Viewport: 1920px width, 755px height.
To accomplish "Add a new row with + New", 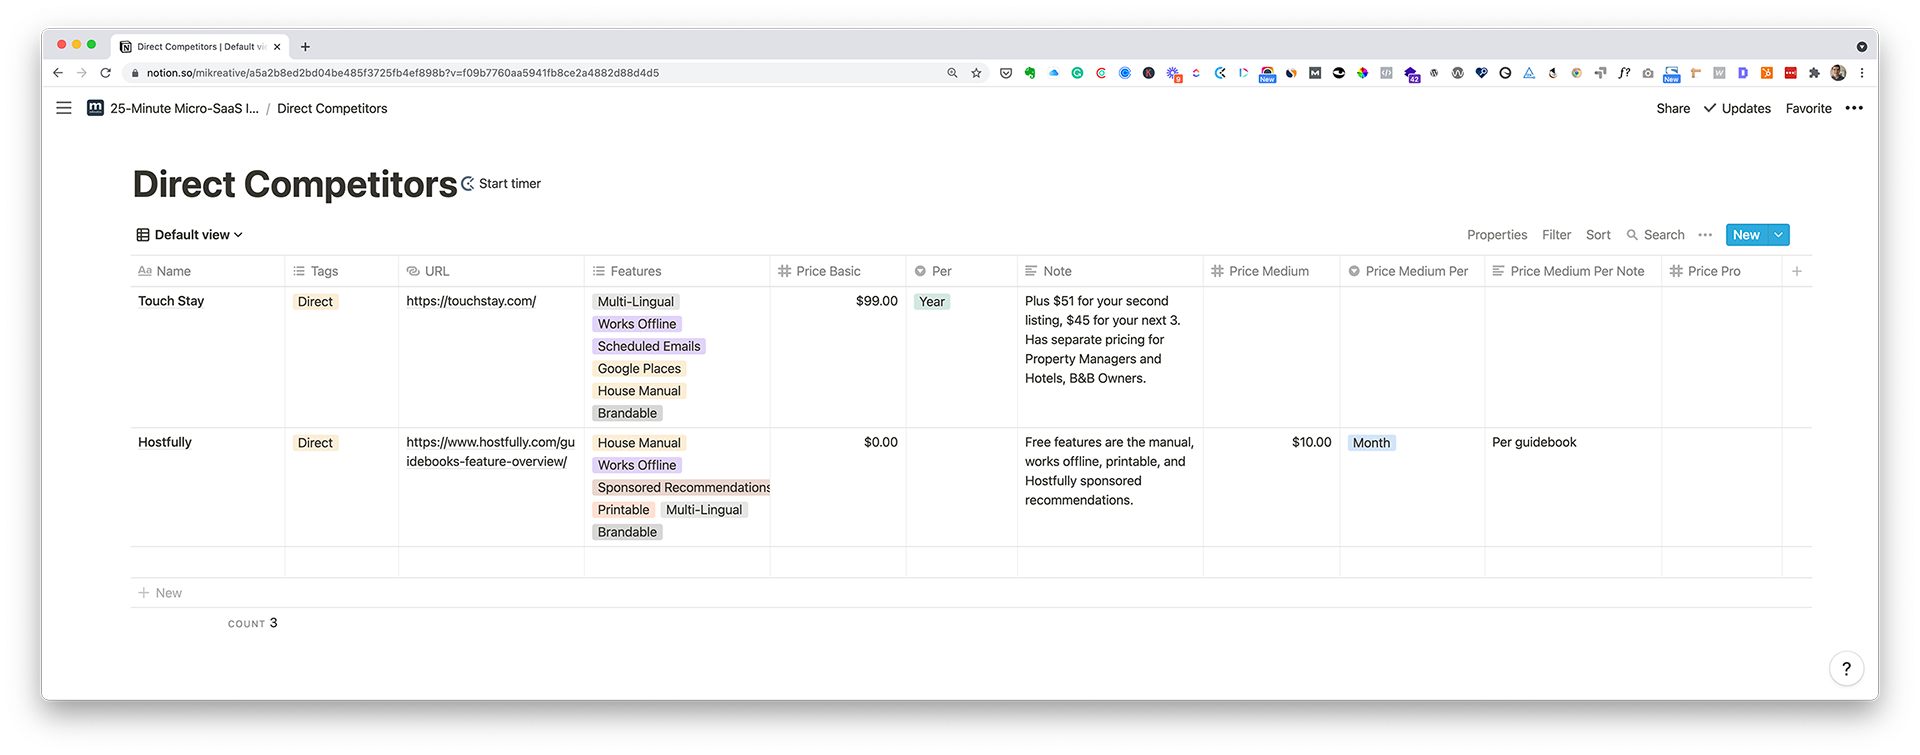I will point(160,593).
